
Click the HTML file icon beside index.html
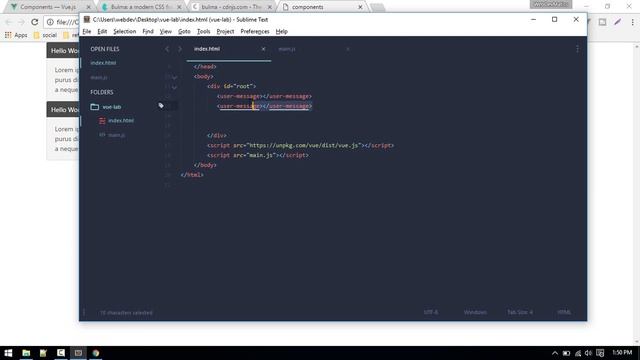(x=102, y=120)
